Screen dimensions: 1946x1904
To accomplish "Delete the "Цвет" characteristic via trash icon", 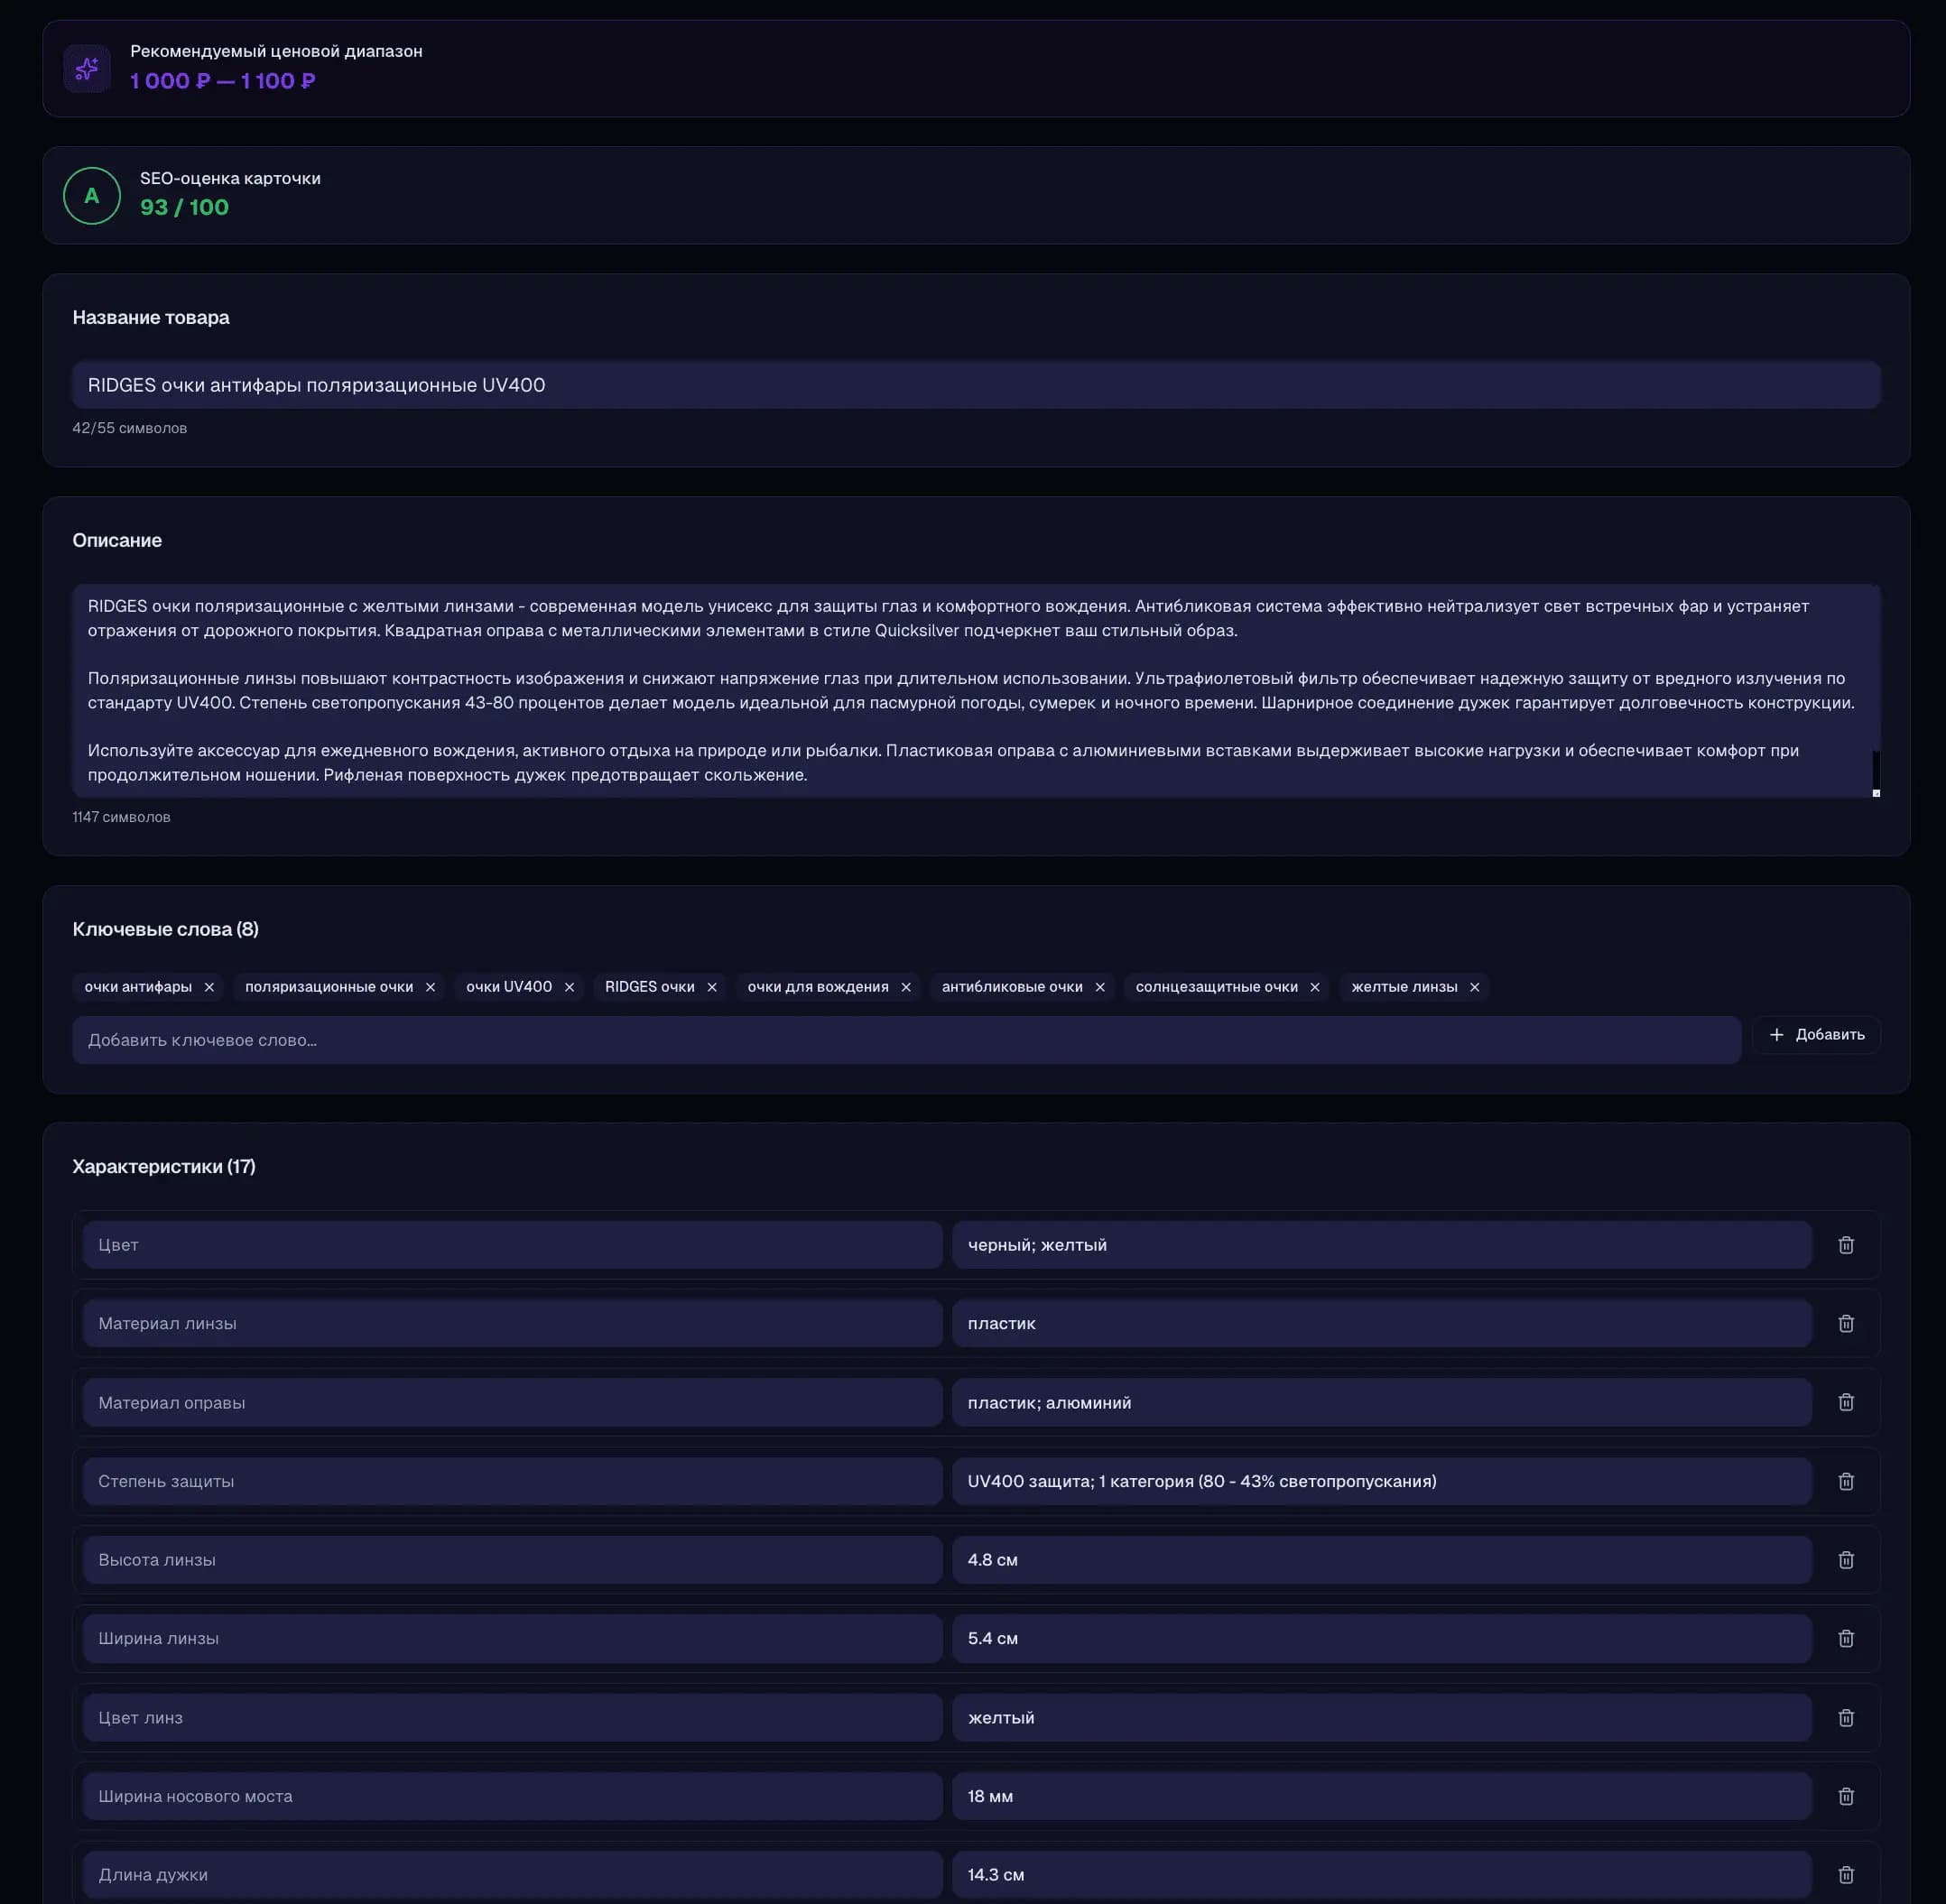I will click(1846, 1245).
